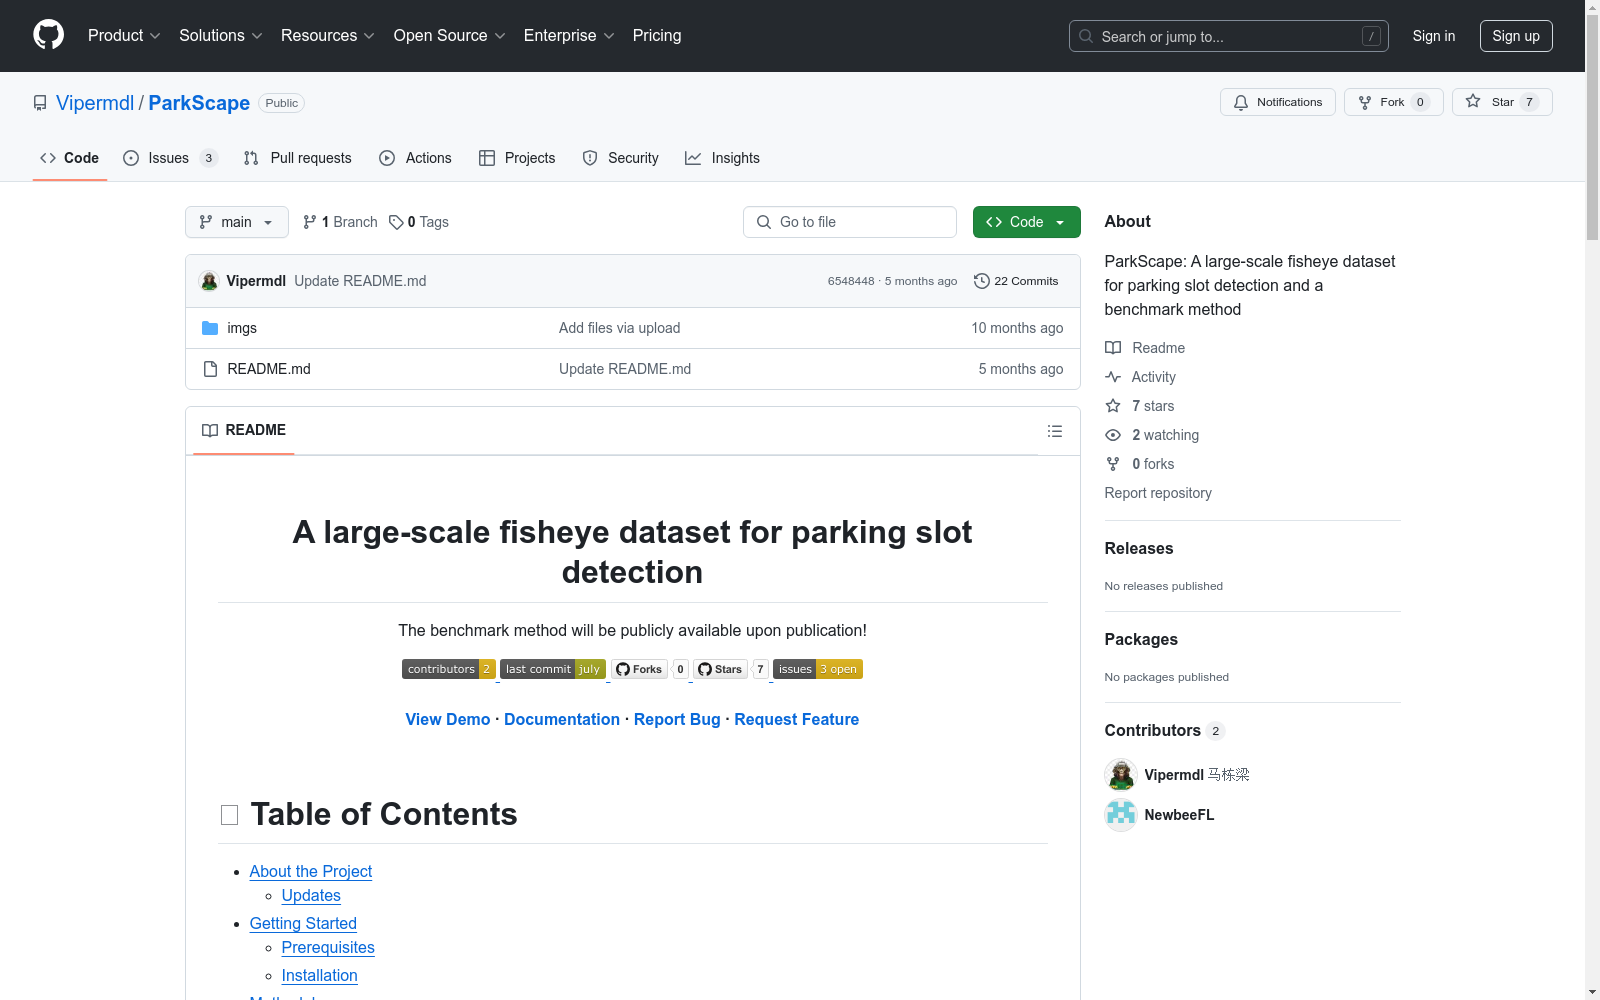Open NewbeeFL contributor avatar
1600x1000 pixels.
[x=1121, y=815]
